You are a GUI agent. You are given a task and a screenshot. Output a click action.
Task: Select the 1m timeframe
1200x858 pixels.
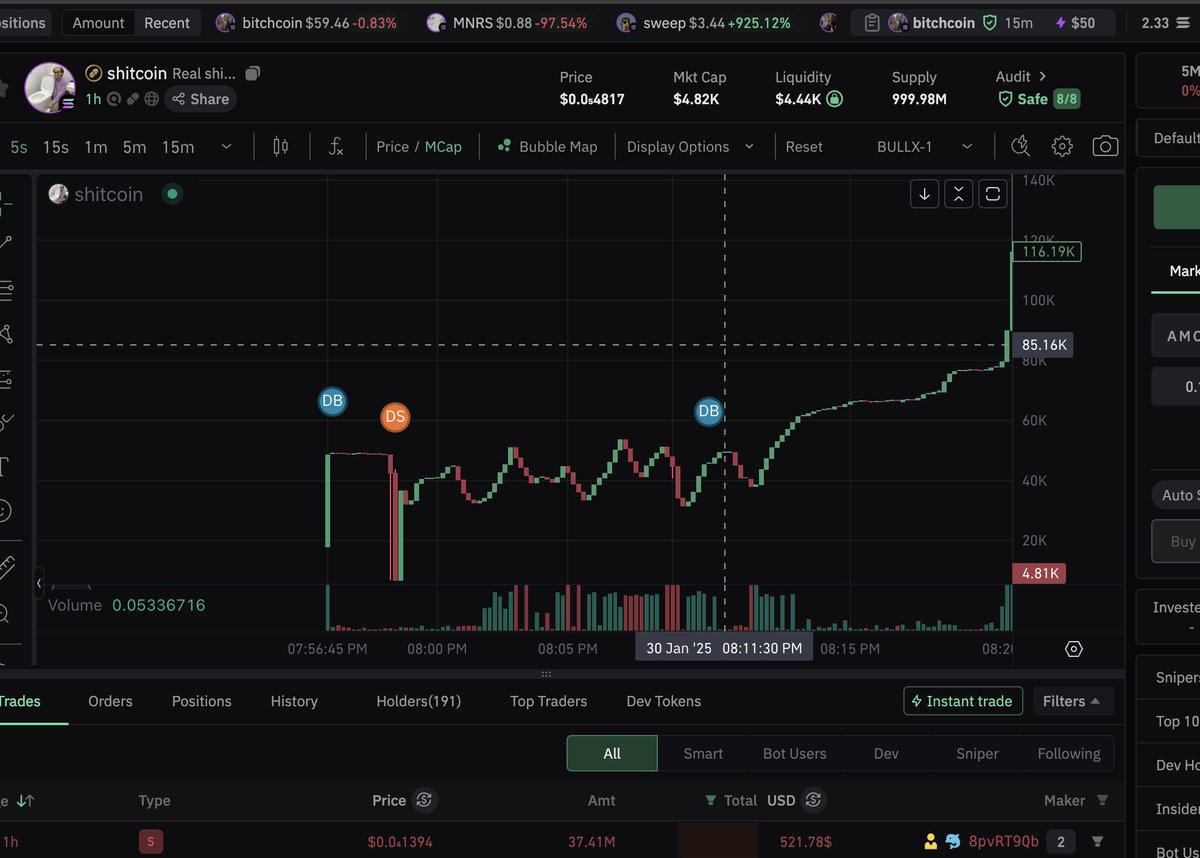pyautogui.click(x=96, y=147)
